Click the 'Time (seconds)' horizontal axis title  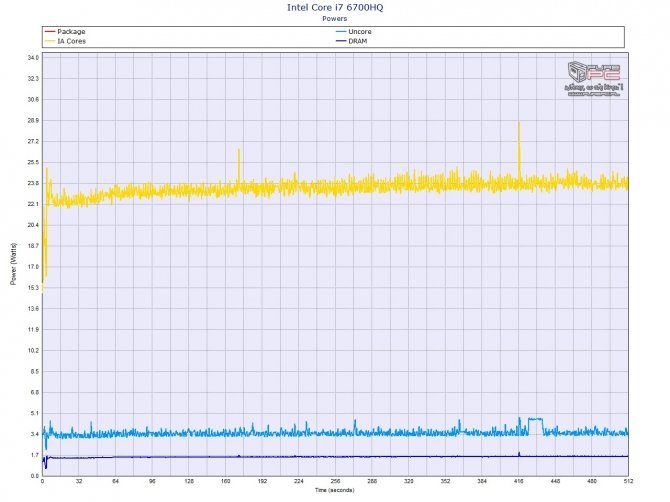[335, 490]
